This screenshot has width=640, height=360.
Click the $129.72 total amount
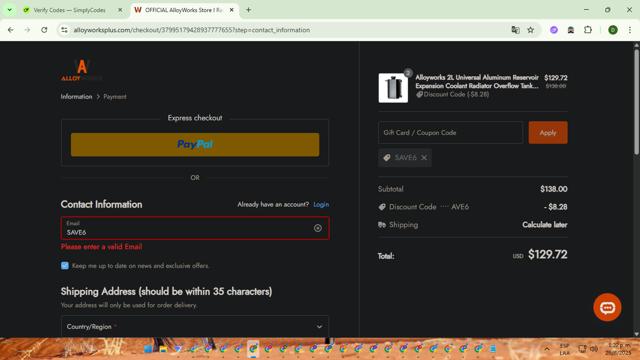[547, 255]
